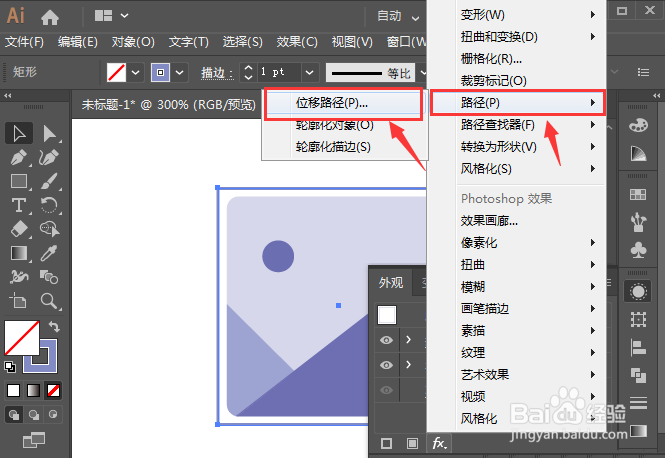Screen dimensions: 665x458
Task: Change screen mode at toolbar bottom
Action: 34,440
